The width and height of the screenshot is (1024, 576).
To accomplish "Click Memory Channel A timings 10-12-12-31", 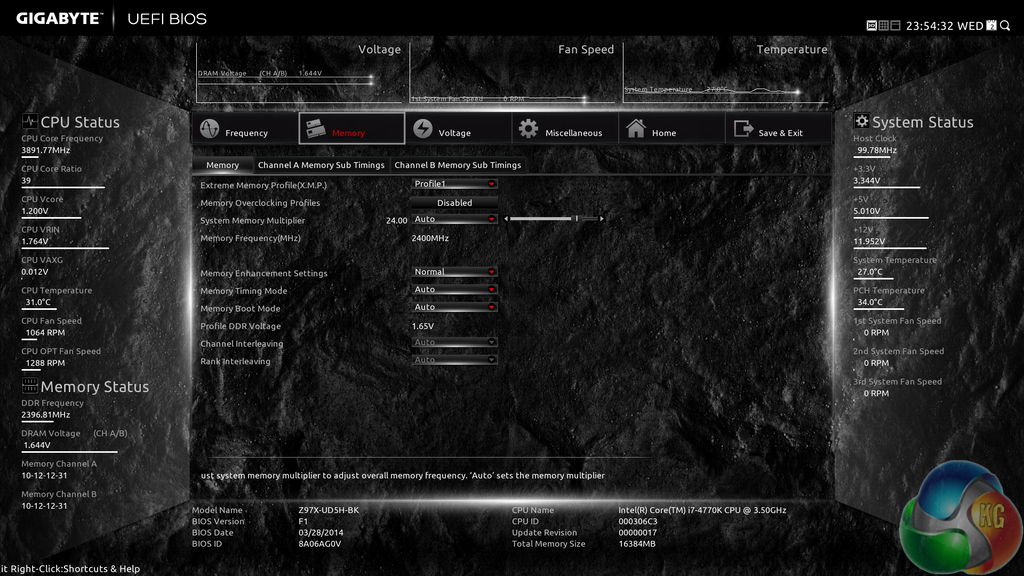I will pos(44,475).
